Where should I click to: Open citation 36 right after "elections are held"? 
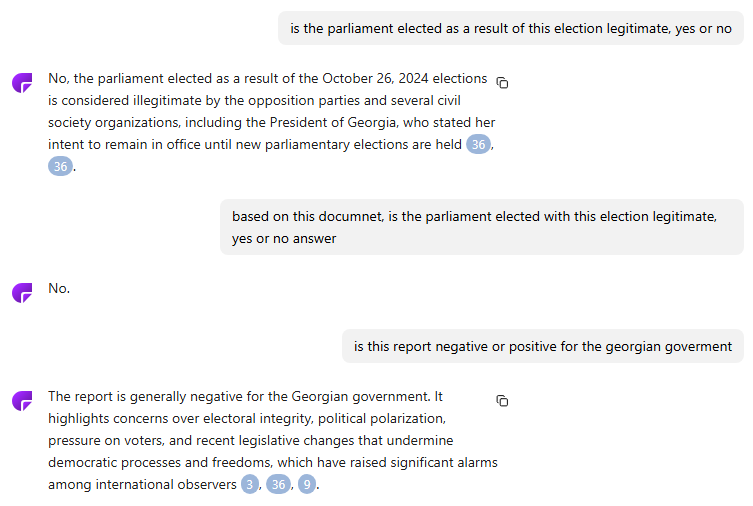[x=479, y=145]
